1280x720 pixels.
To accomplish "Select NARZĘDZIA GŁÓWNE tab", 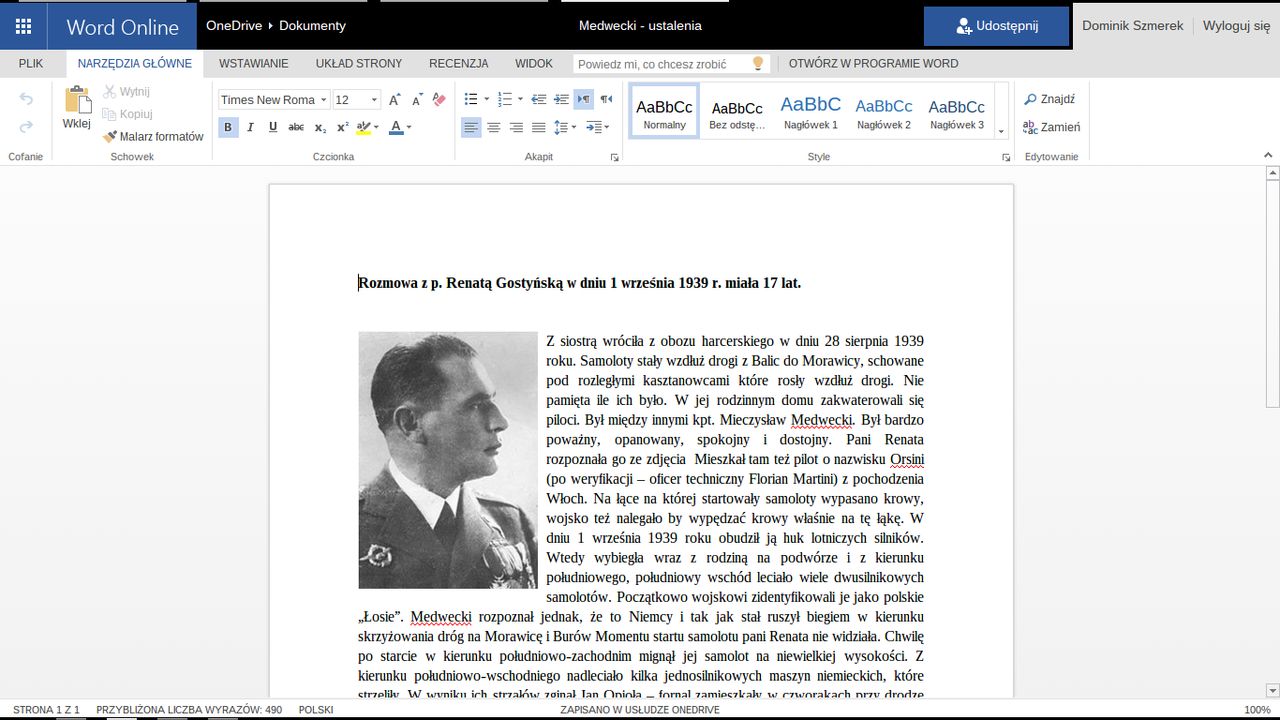I will coord(135,63).
